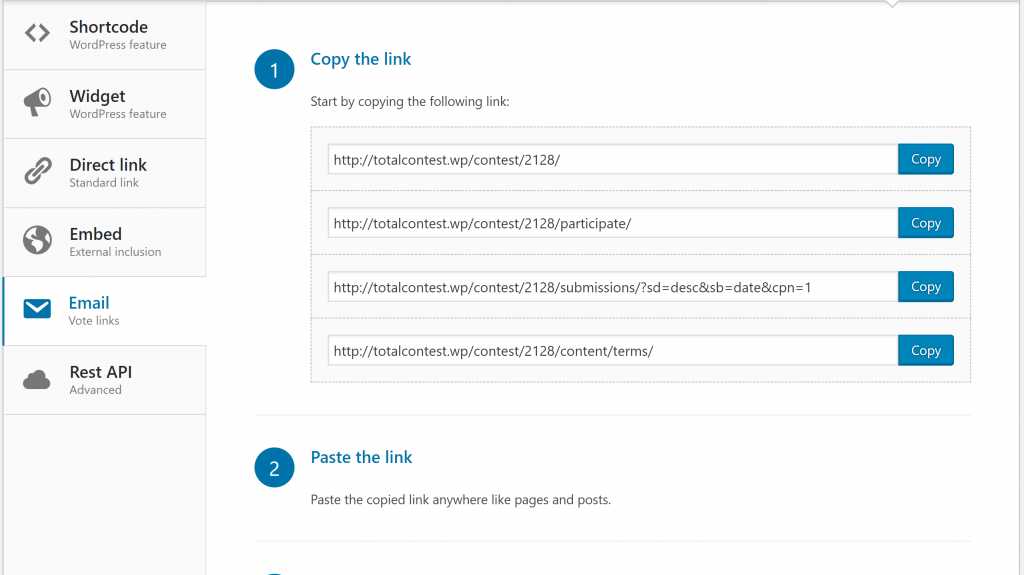The image size is (1024, 575).
Task: Click the 'External inclusion' subtitle
Action: [x=115, y=252]
